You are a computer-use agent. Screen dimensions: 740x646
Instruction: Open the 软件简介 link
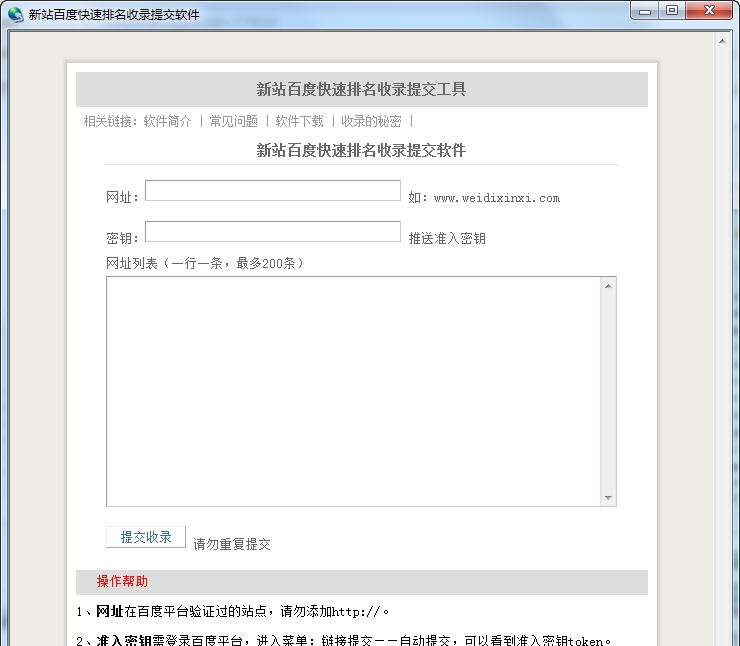pos(168,121)
